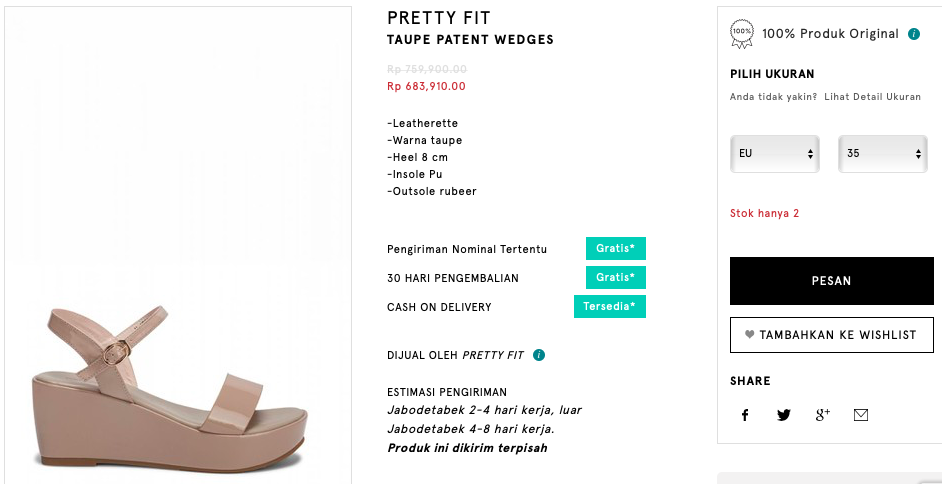Open the size 35 dropdown
Image resolution: width=942 pixels, height=484 pixels.
(882, 154)
